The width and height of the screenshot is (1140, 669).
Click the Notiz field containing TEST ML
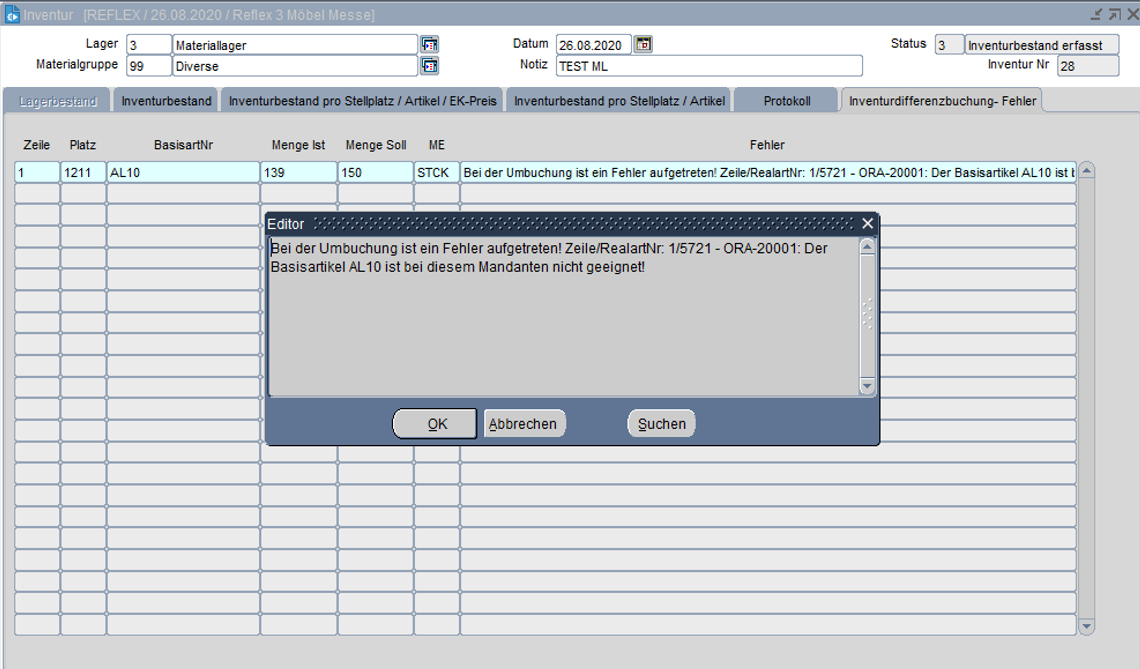(708, 66)
